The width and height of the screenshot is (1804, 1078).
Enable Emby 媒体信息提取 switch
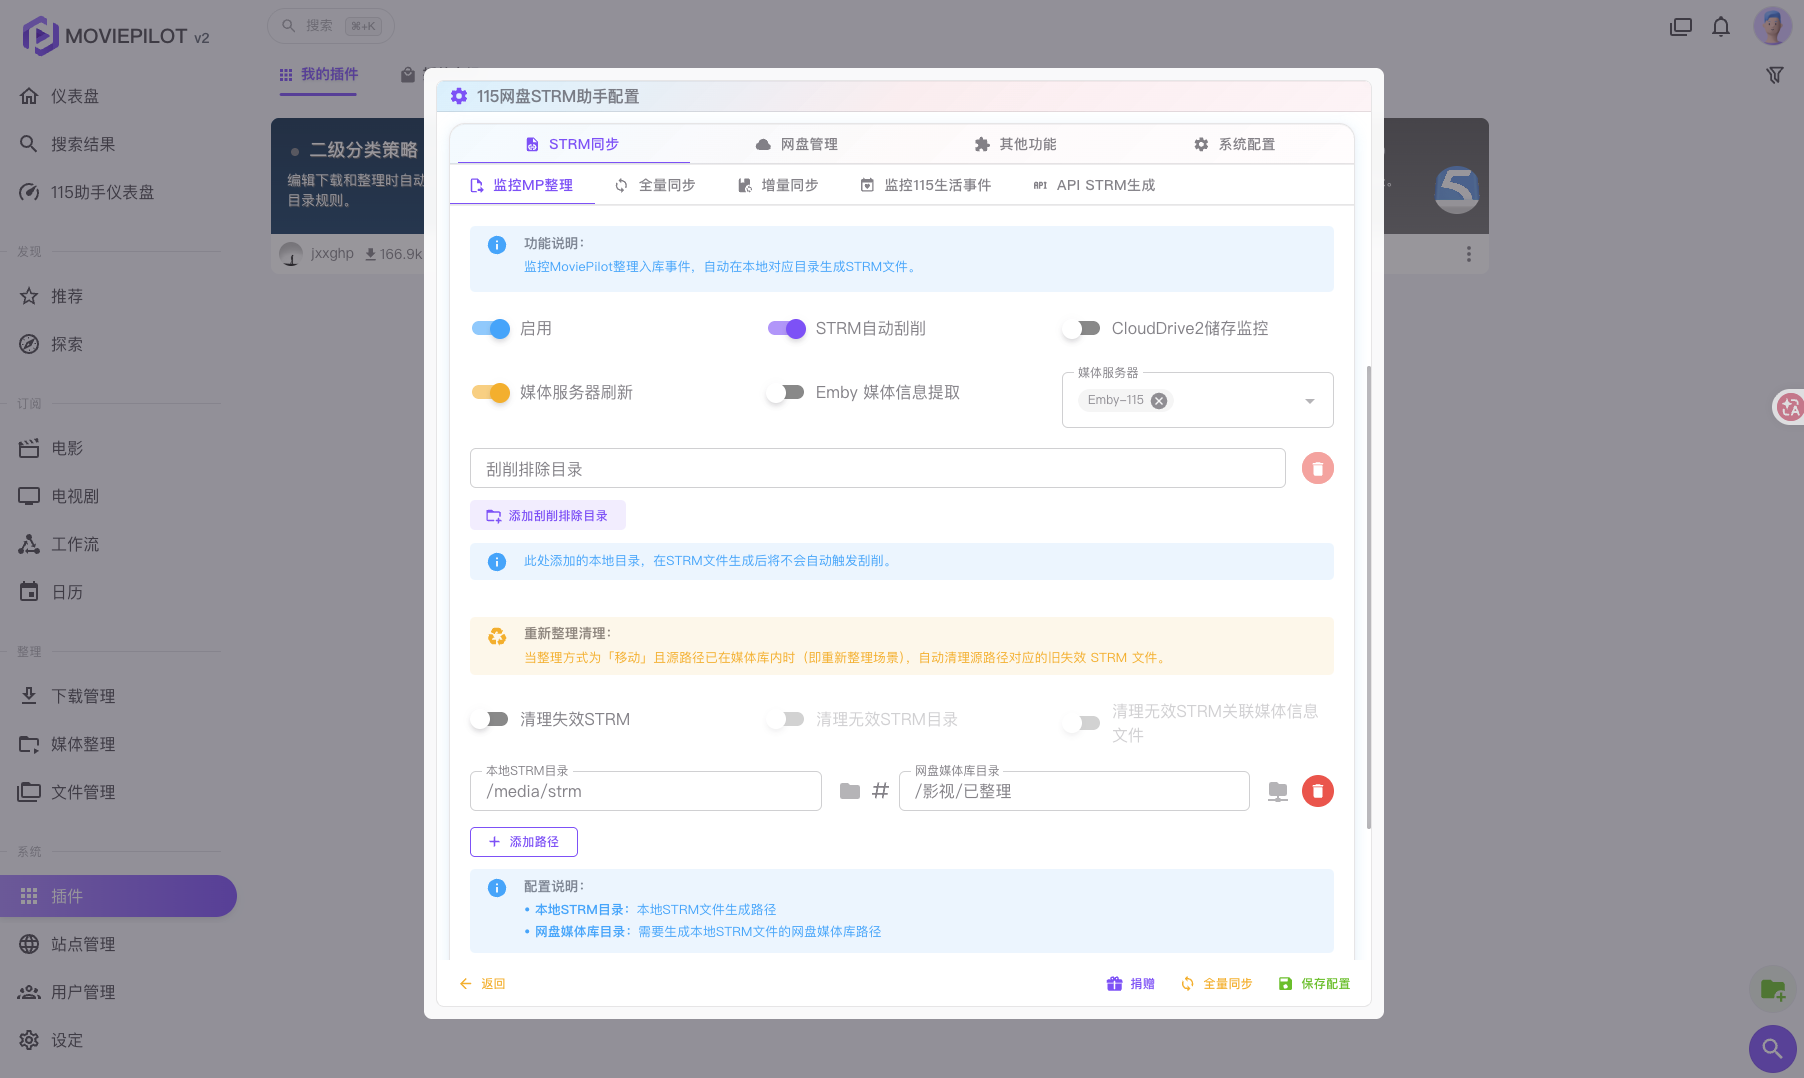[785, 392]
